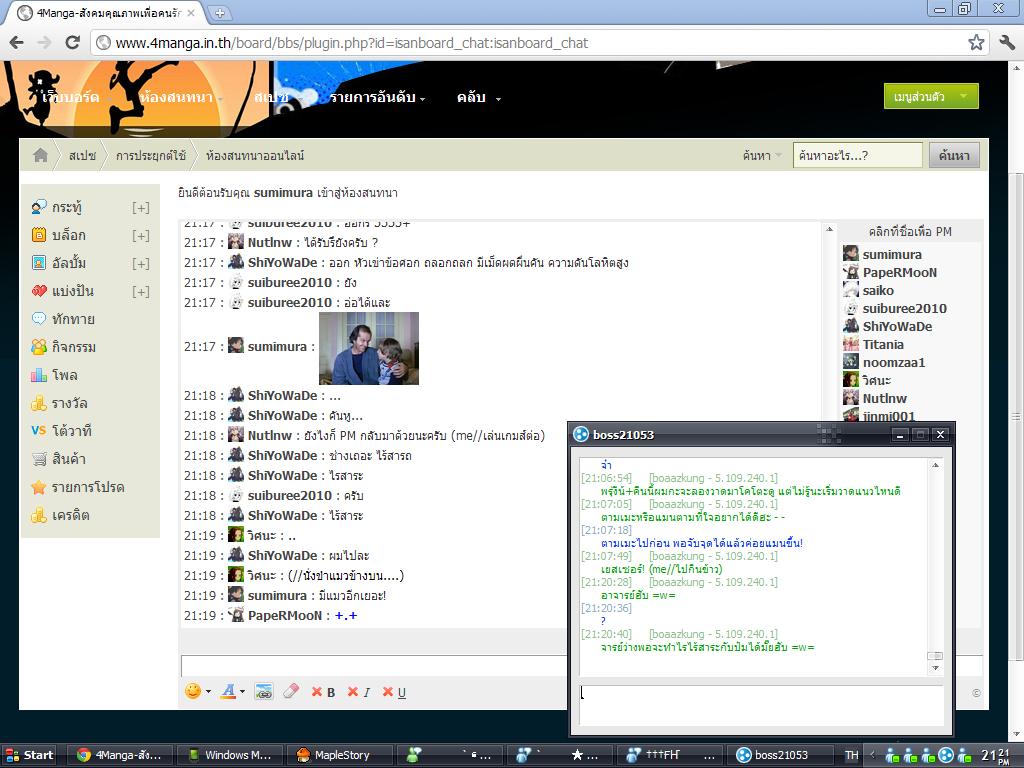1024x768 pixels.
Task: Click the Windows Start button
Action: click(x=29, y=755)
